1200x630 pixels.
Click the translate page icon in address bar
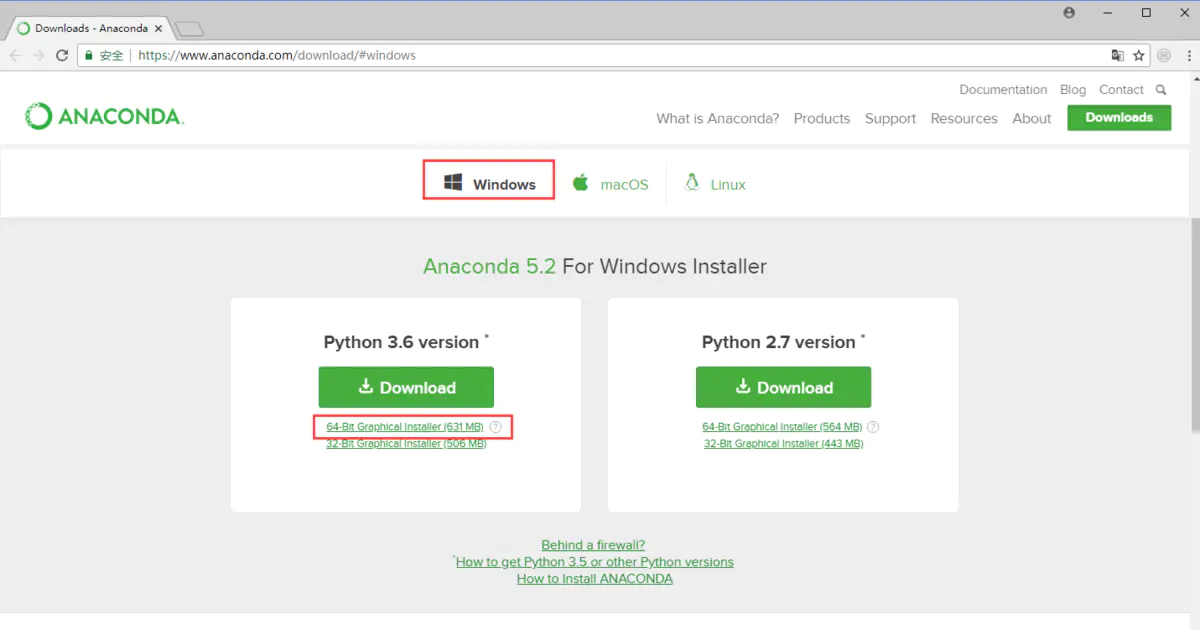[x=1118, y=55]
